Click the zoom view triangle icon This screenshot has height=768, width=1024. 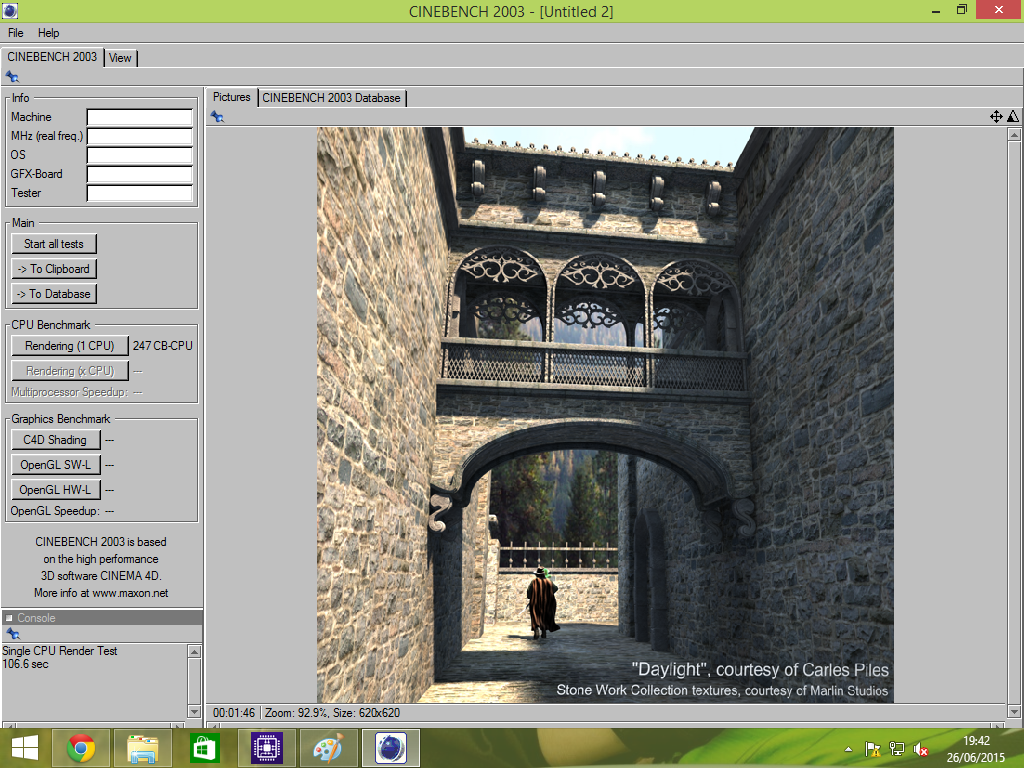click(x=1013, y=117)
